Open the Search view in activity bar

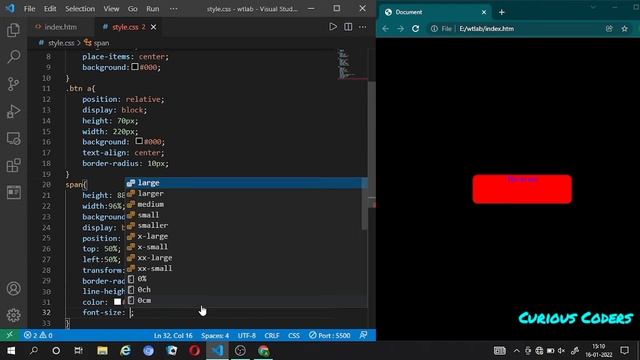click(x=13, y=57)
